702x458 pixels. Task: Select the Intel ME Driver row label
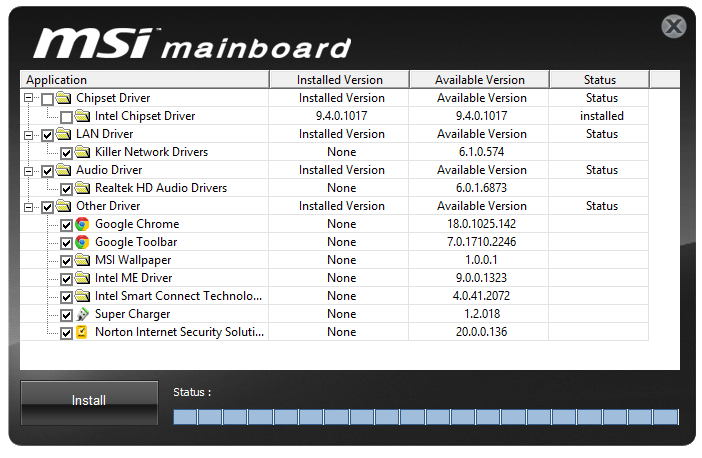click(x=133, y=278)
